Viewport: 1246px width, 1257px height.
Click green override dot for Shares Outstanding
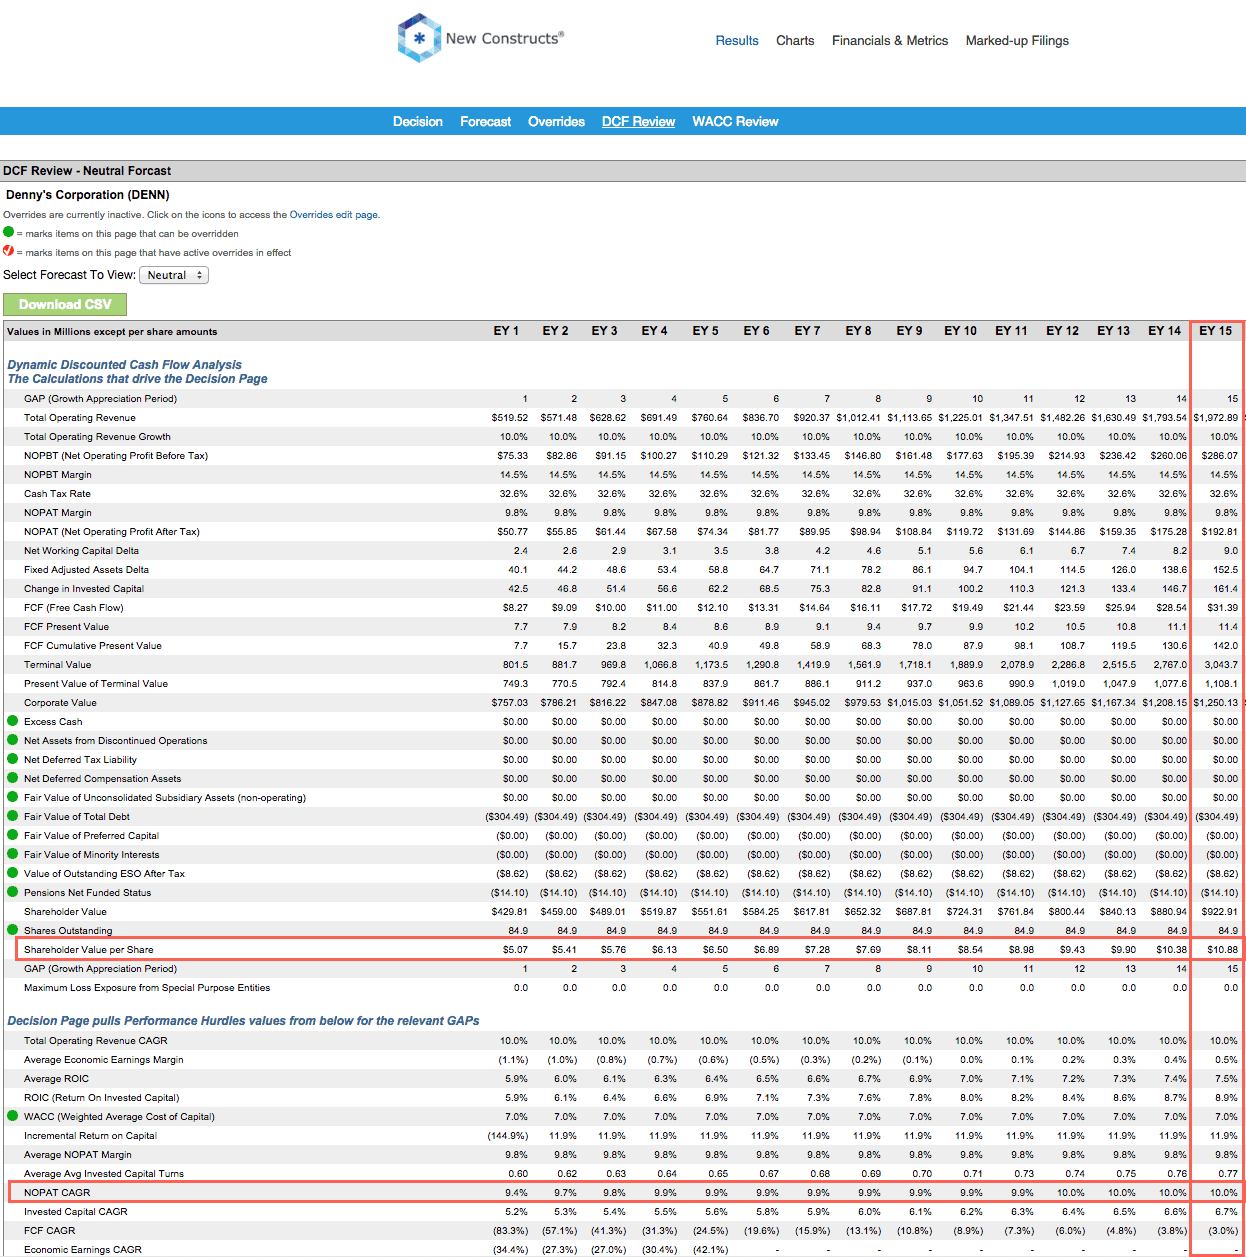tap(13, 930)
